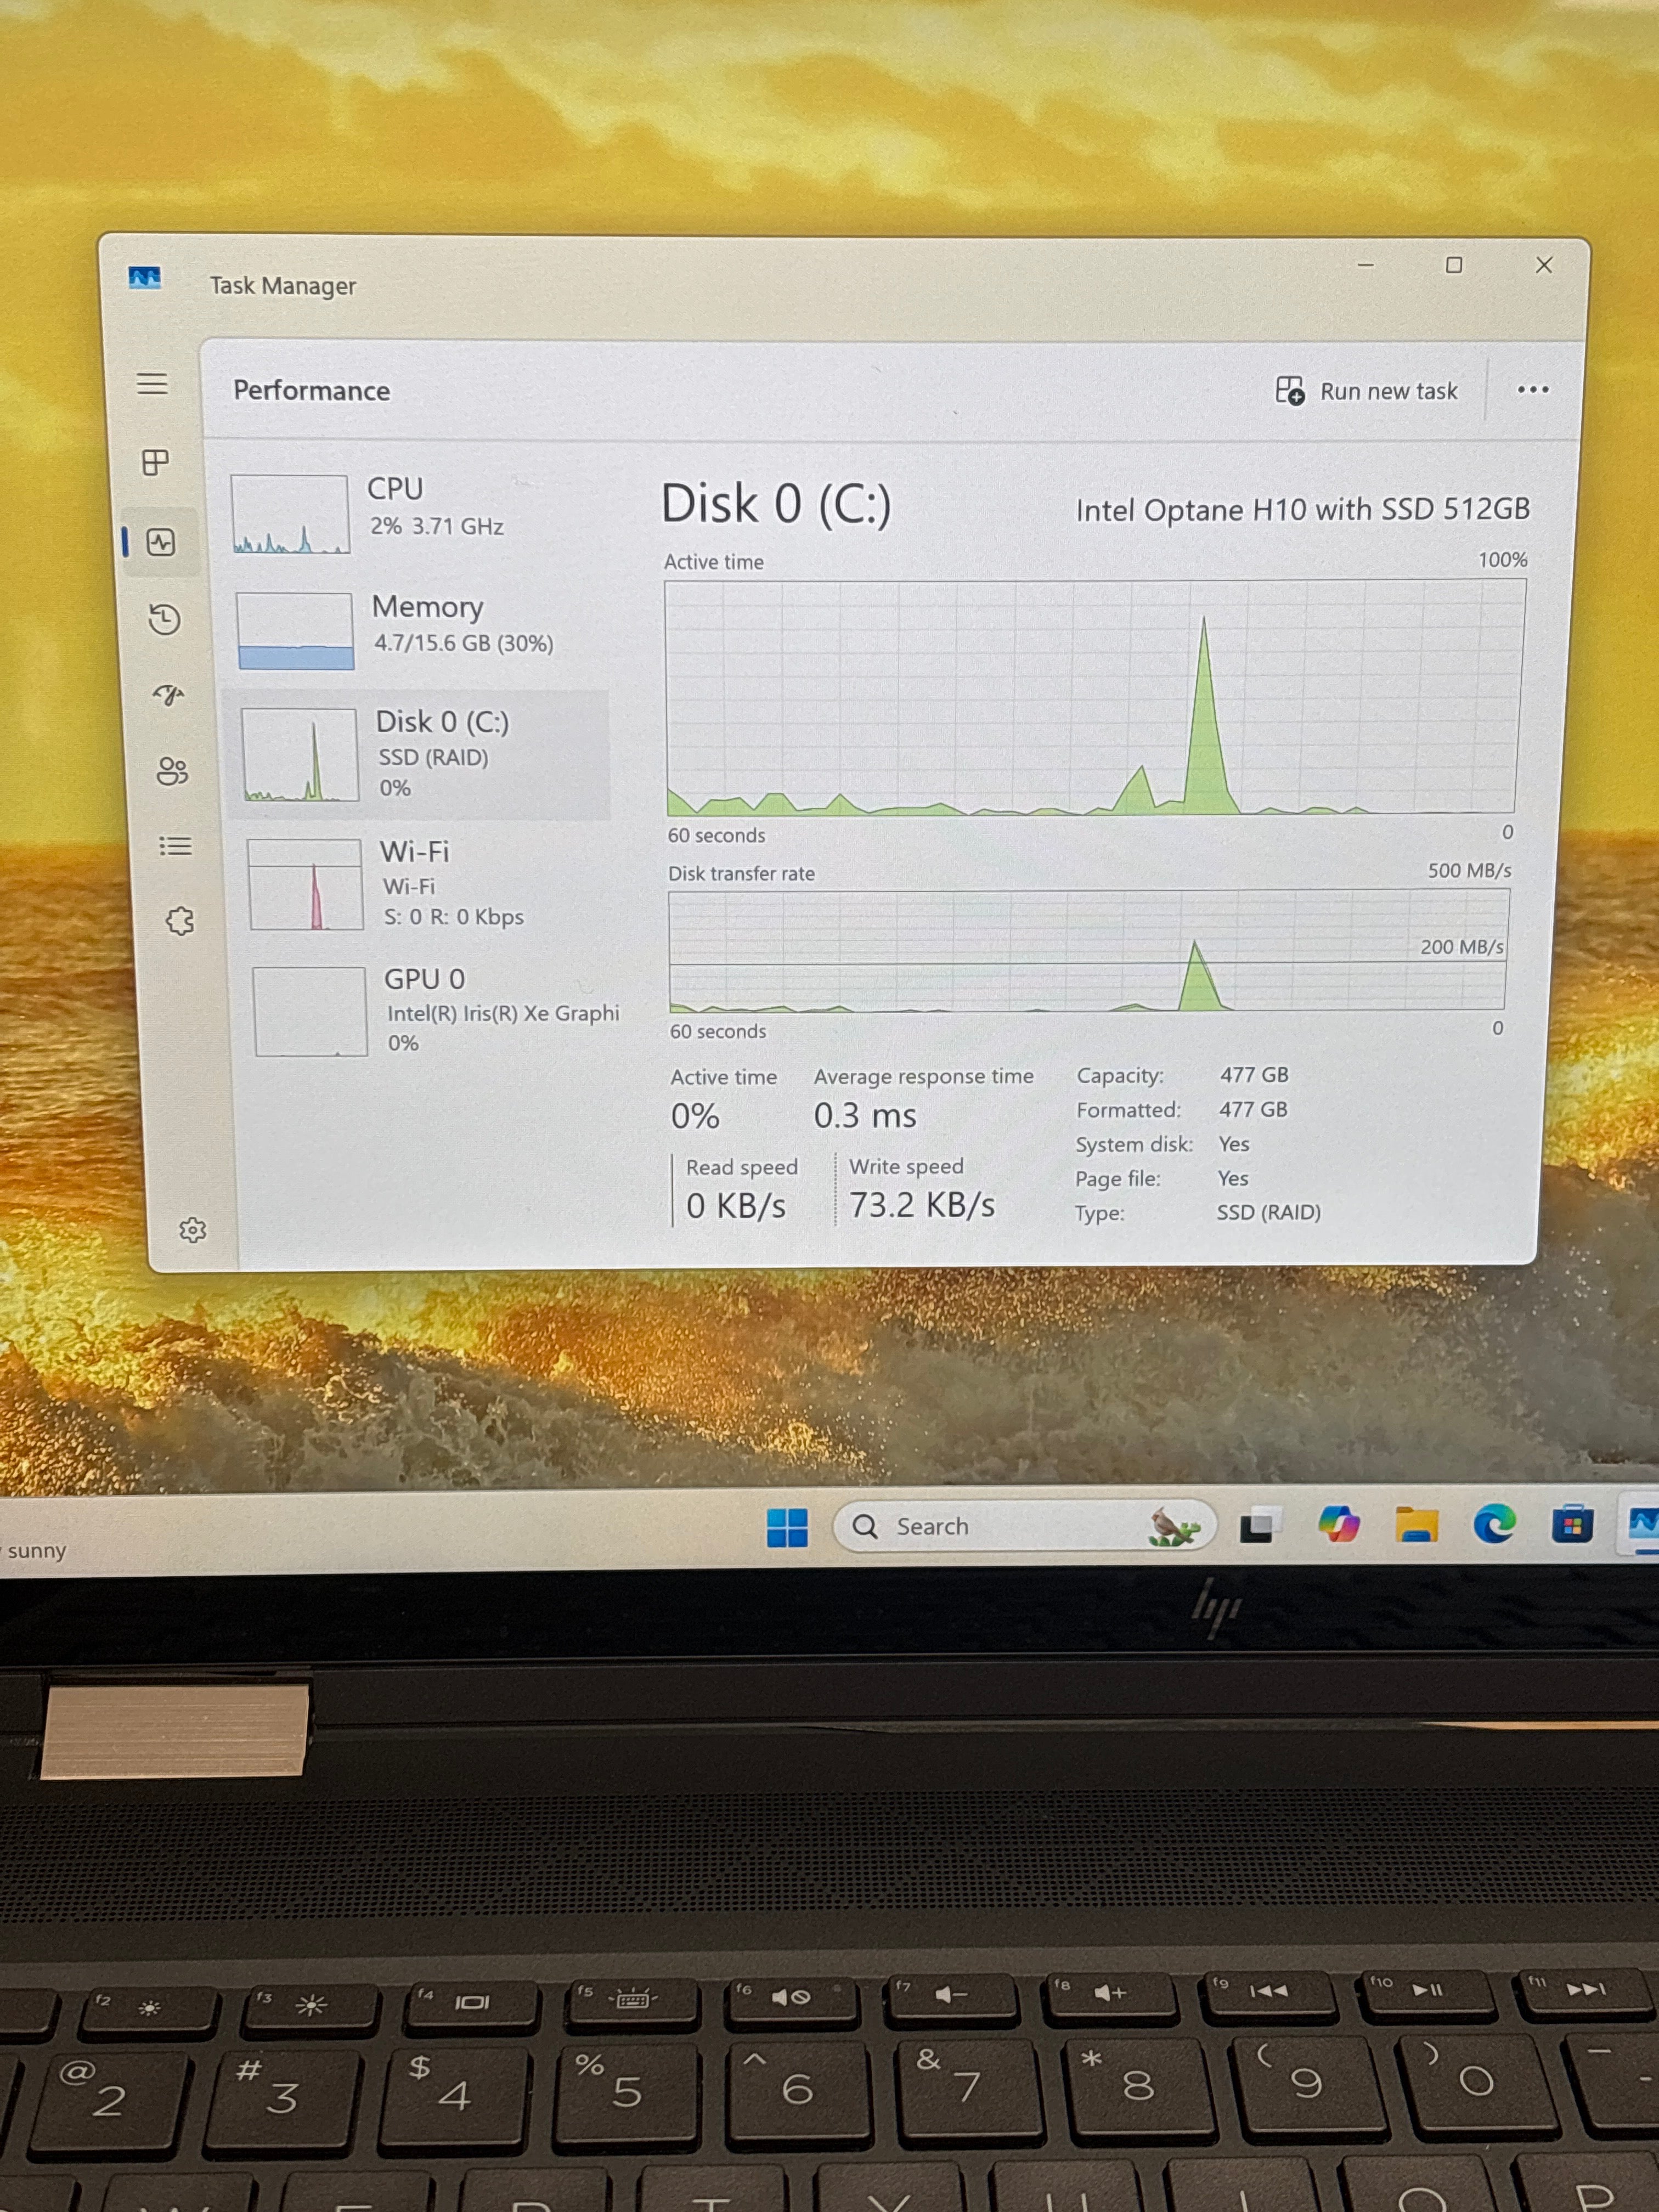Open File Explorer from the taskbar
This screenshot has height=2212, width=1659.
click(1416, 1525)
